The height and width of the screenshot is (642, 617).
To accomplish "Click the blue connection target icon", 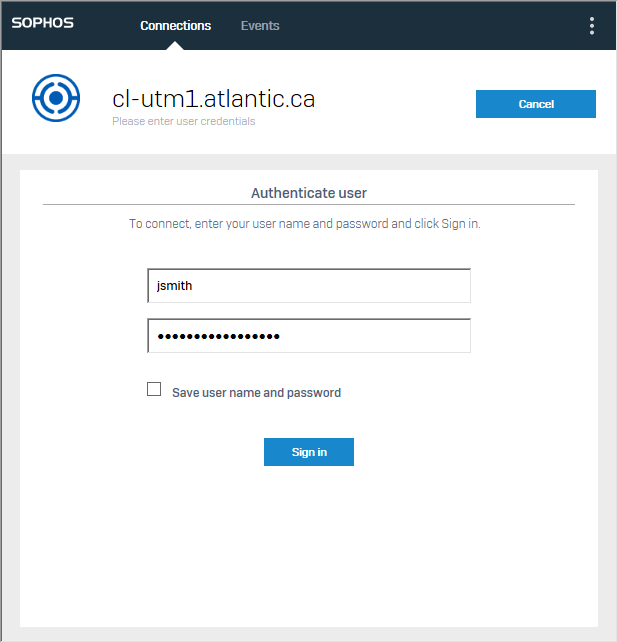I will (56, 98).
